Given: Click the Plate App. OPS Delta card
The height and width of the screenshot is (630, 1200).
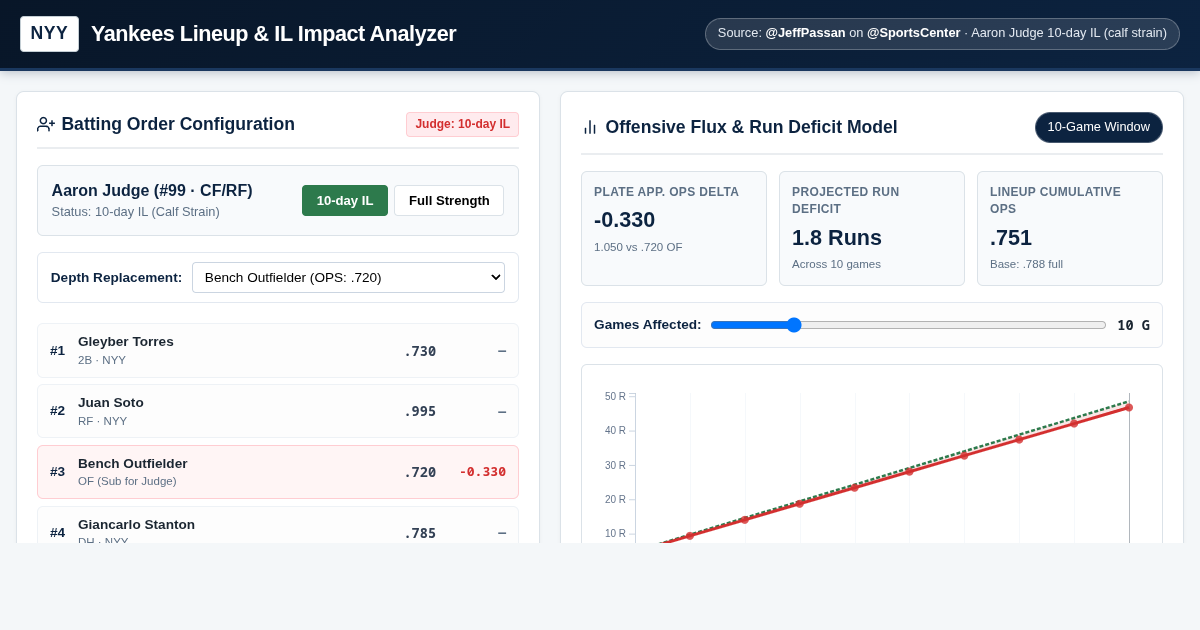Looking at the screenshot, I should pyautogui.click(x=674, y=228).
